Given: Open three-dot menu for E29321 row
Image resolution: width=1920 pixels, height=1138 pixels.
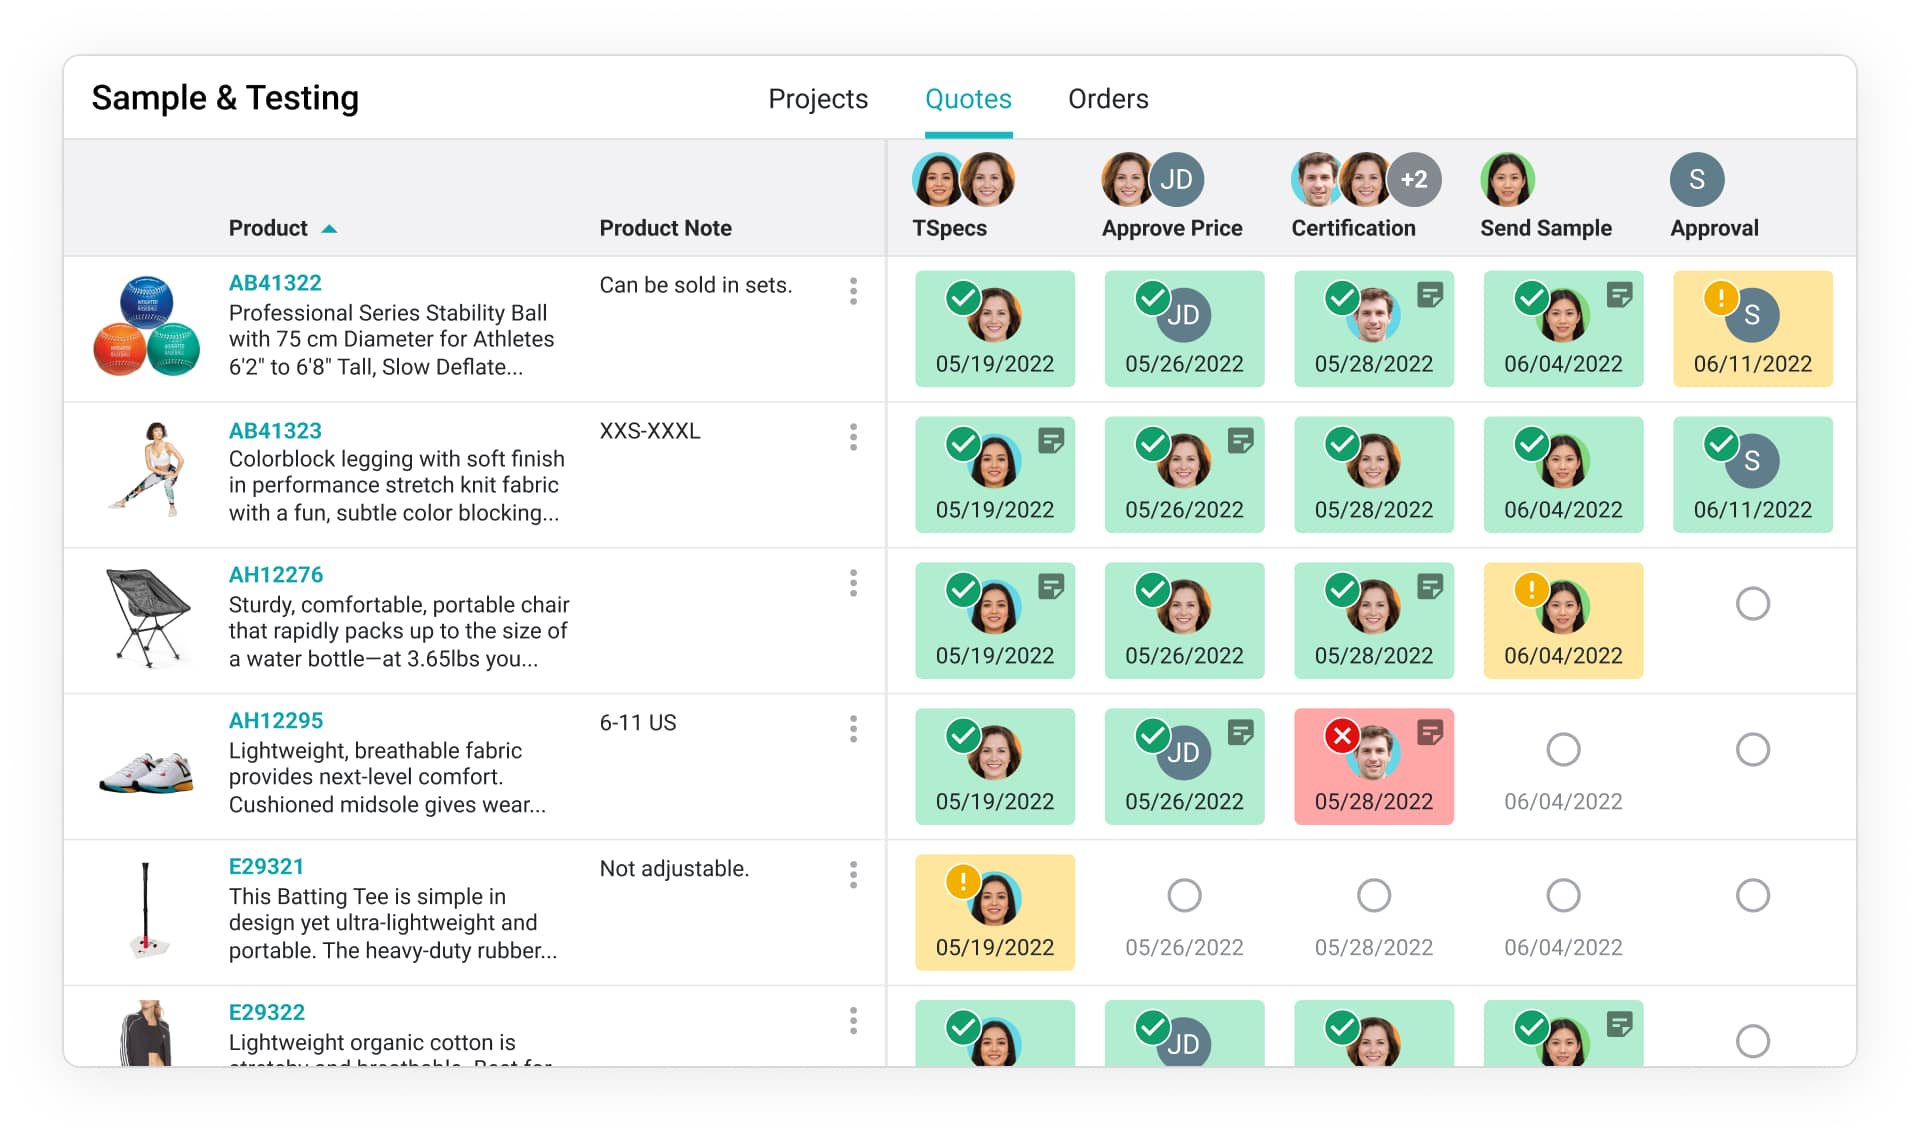Looking at the screenshot, I should coord(853,875).
